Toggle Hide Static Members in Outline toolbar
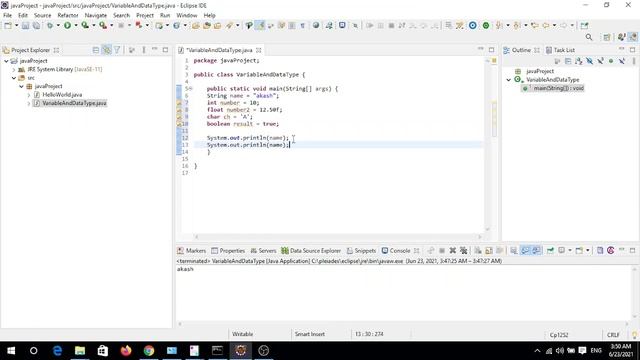Viewport: 640px width, 360px height. pos(600,61)
